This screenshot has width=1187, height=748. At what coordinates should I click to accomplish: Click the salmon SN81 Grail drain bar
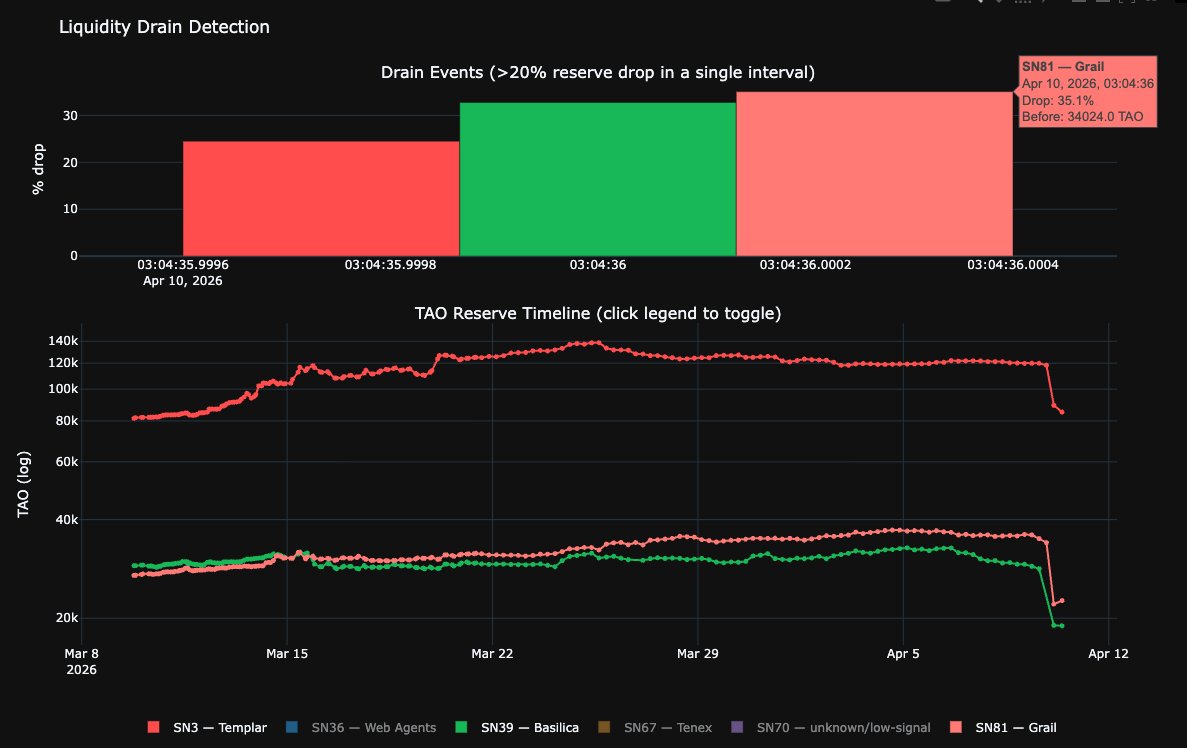(874, 174)
